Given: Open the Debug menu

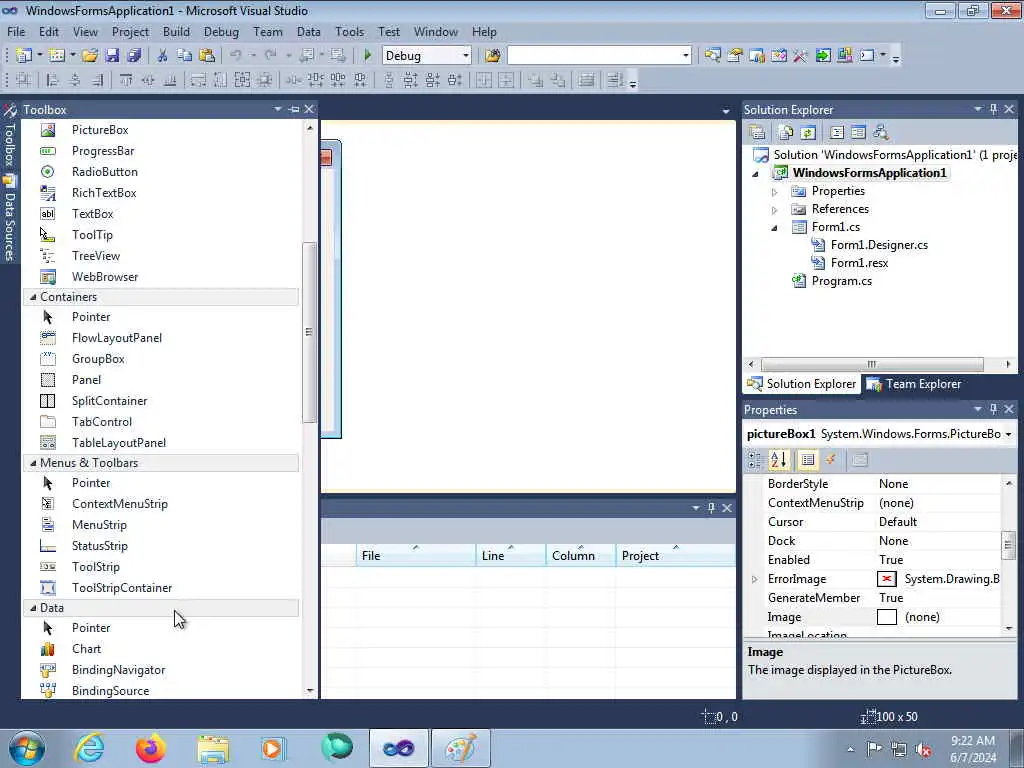Looking at the screenshot, I should click(x=221, y=31).
